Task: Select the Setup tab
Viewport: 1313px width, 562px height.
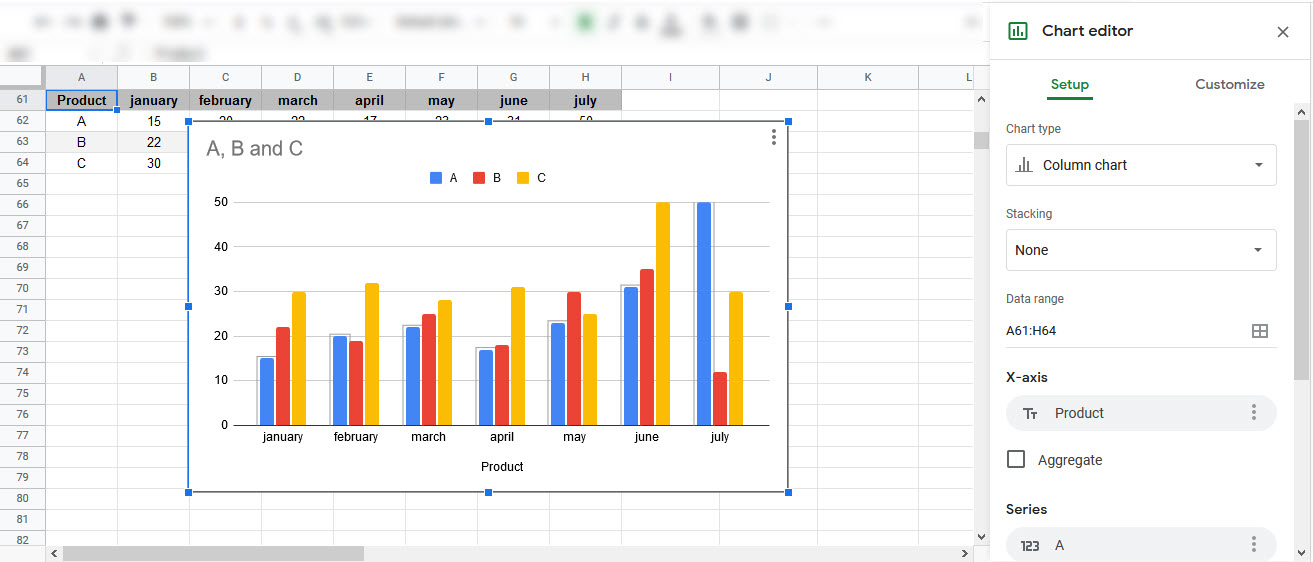Action: 1069,85
